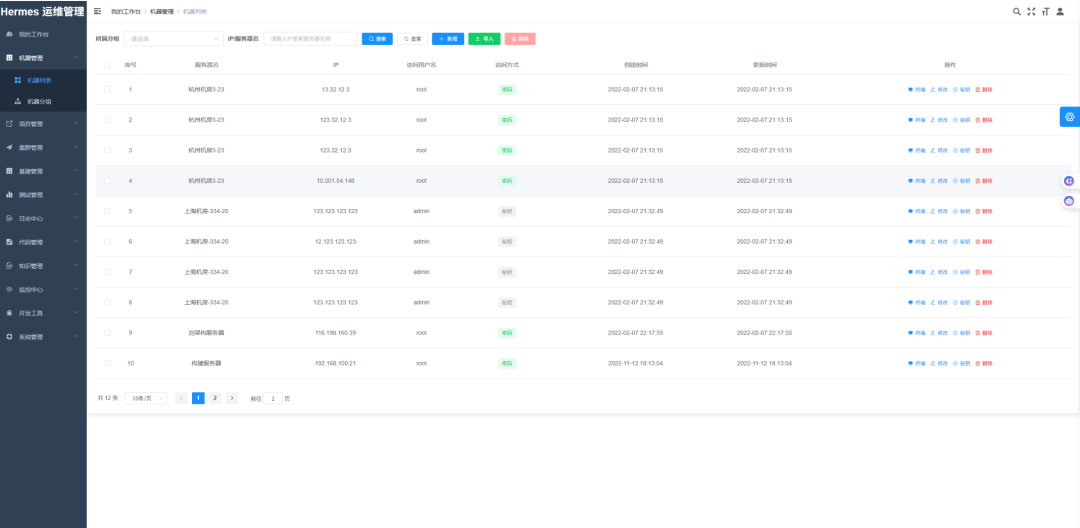Edit (修改) row 2 server
The width and height of the screenshot is (1080, 528).
point(939,120)
